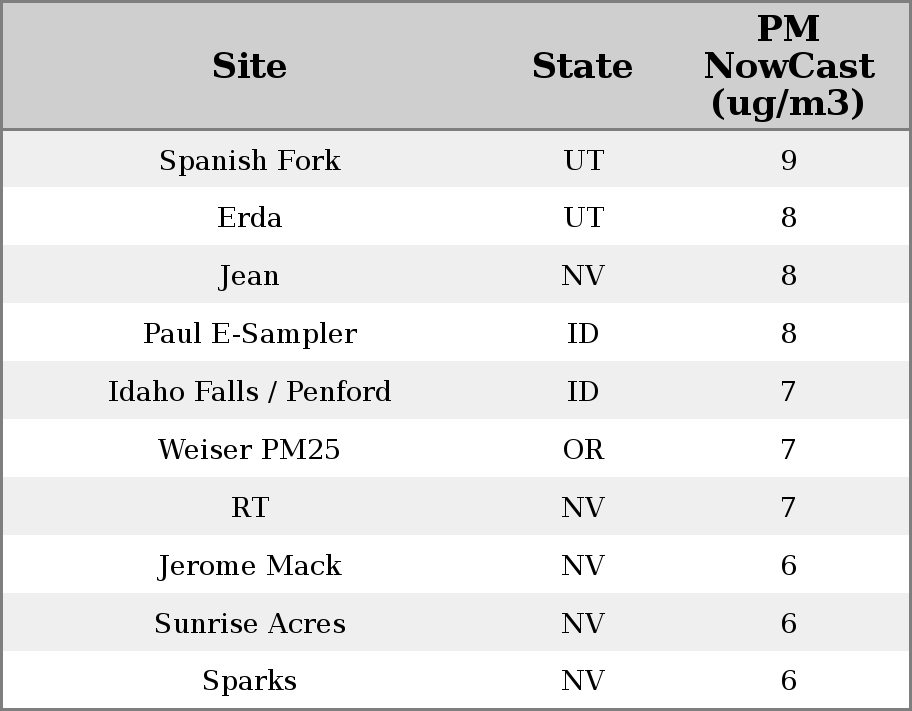Click the State column header
This screenshot has width=912, height=711.
[582, 67]
